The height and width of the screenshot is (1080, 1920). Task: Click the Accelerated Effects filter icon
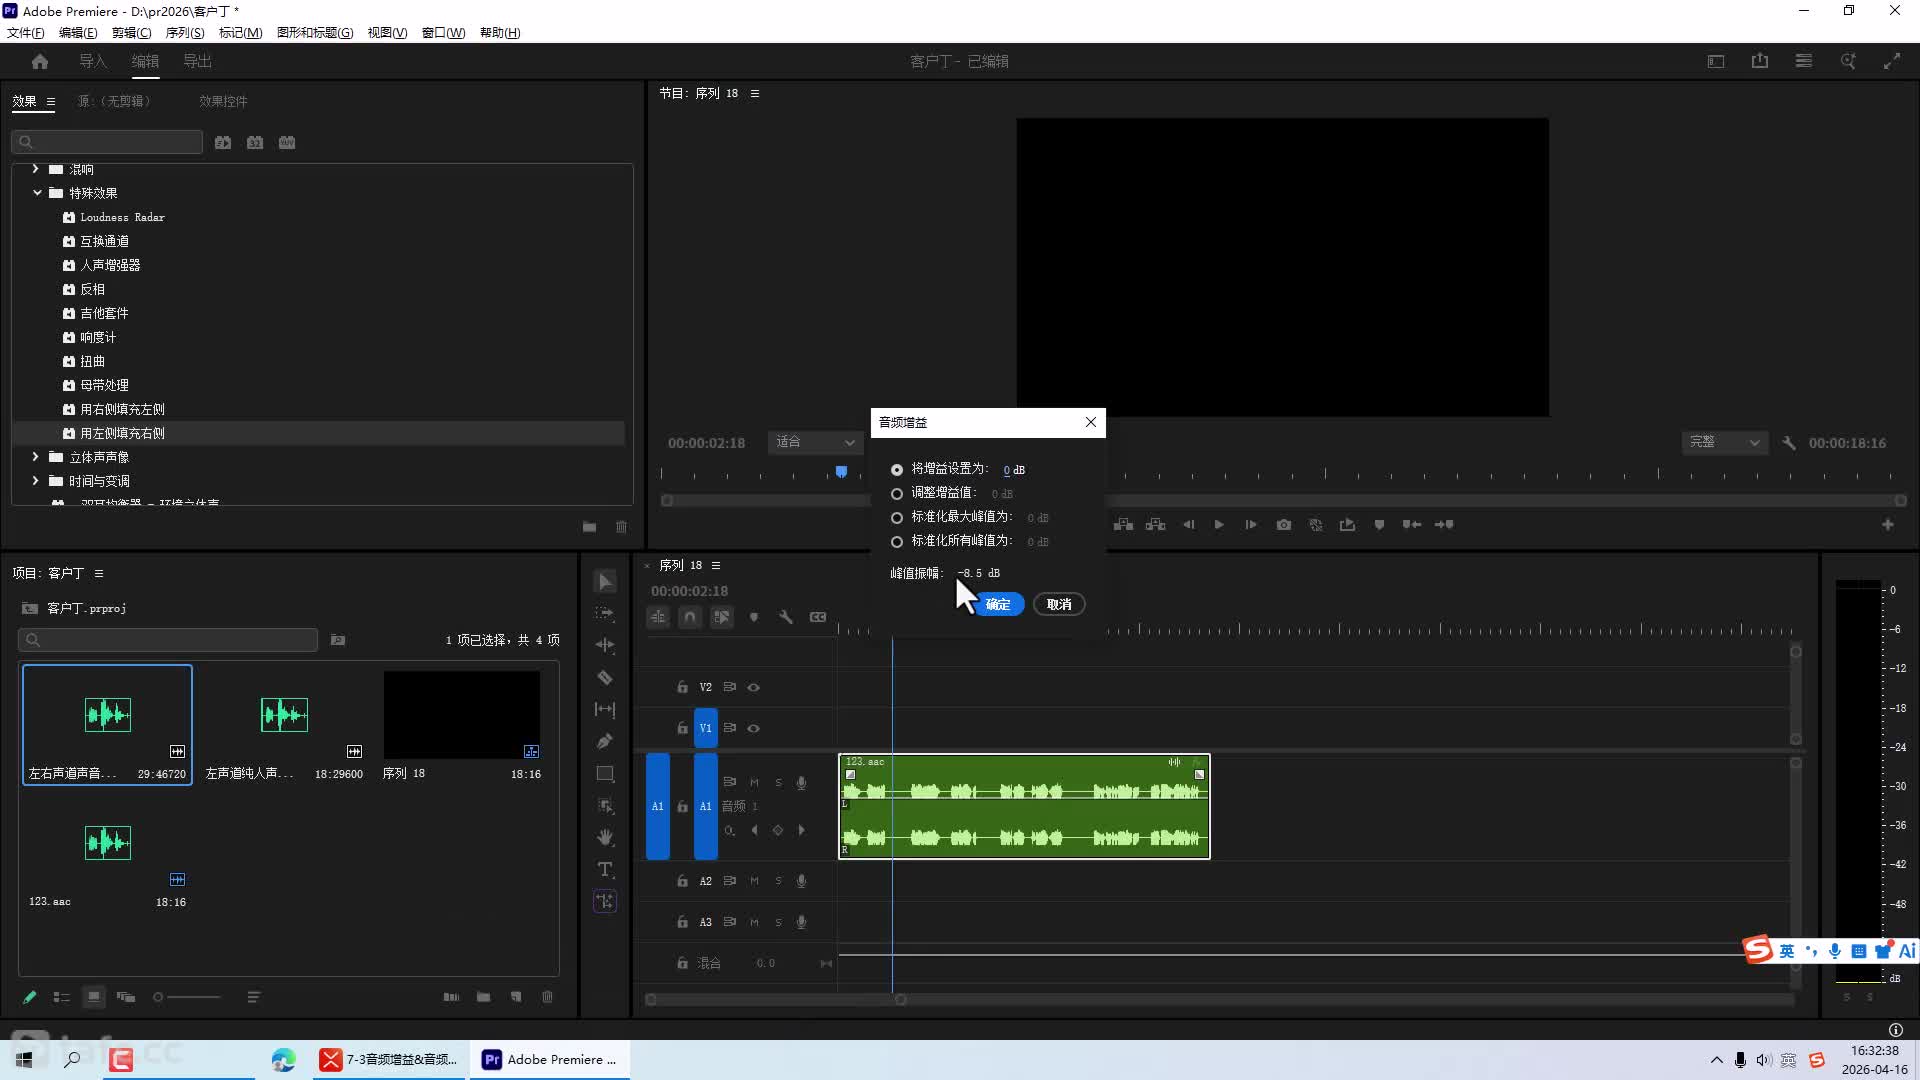point(223,142)
